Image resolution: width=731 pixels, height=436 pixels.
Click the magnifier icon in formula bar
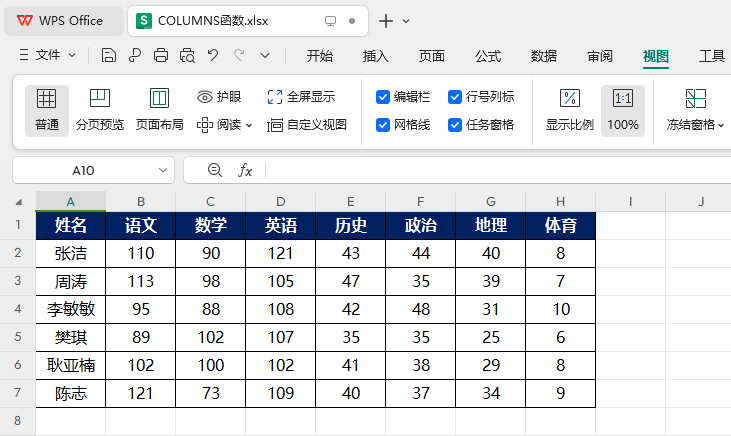[214, 170]
